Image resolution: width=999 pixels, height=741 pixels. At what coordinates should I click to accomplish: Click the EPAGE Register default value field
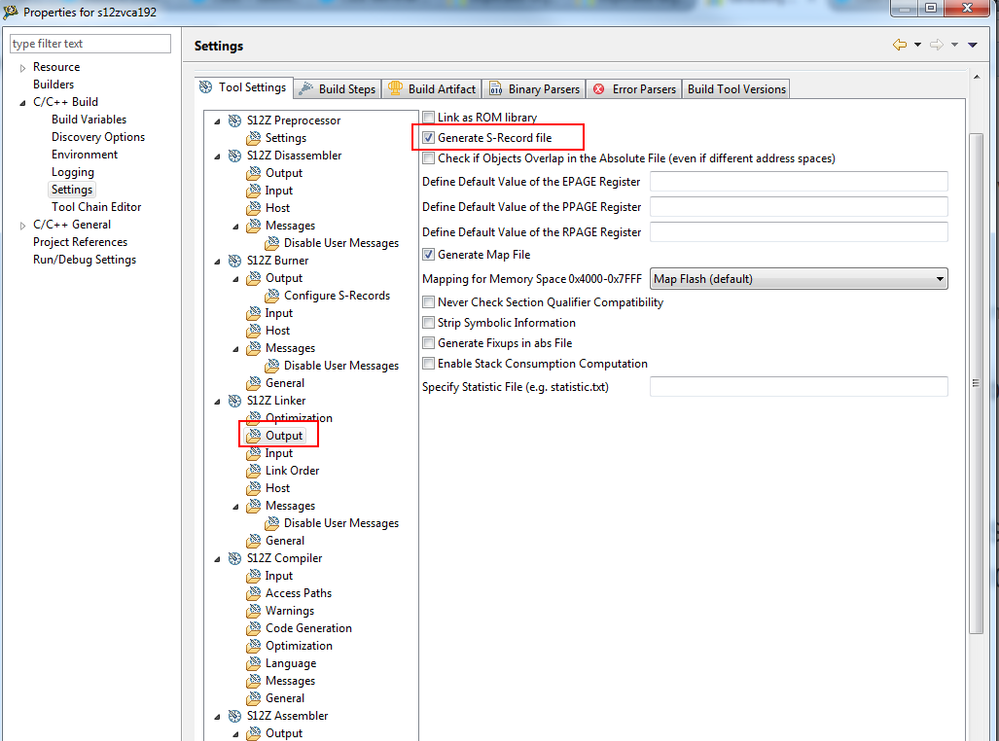(798, 182)
